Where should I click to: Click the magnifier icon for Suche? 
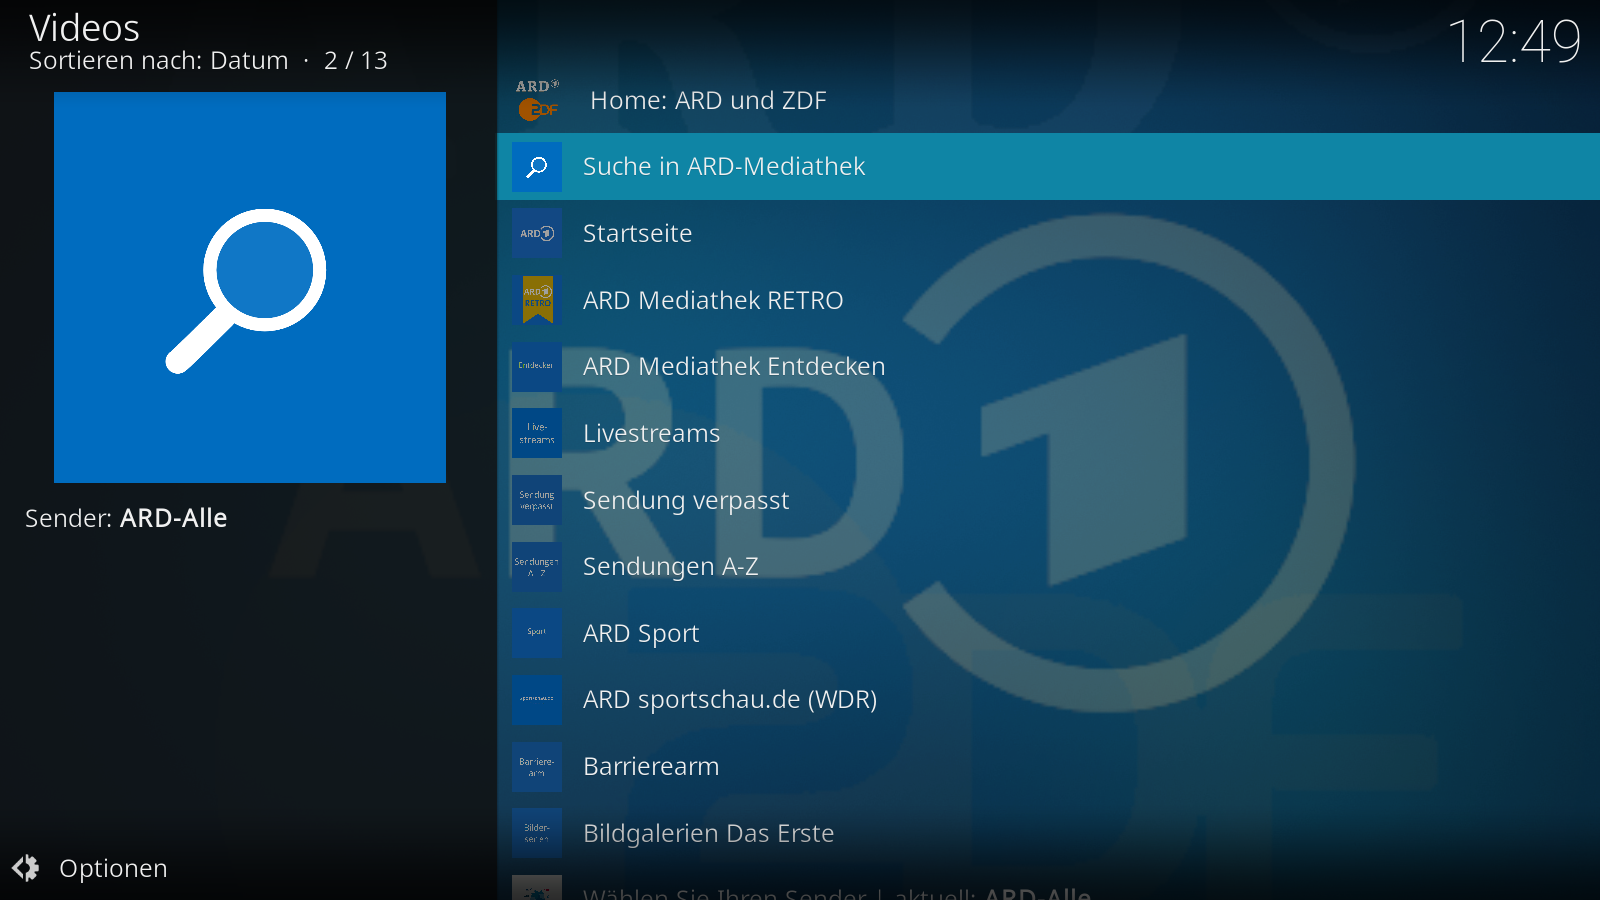(x=537, y=167)
